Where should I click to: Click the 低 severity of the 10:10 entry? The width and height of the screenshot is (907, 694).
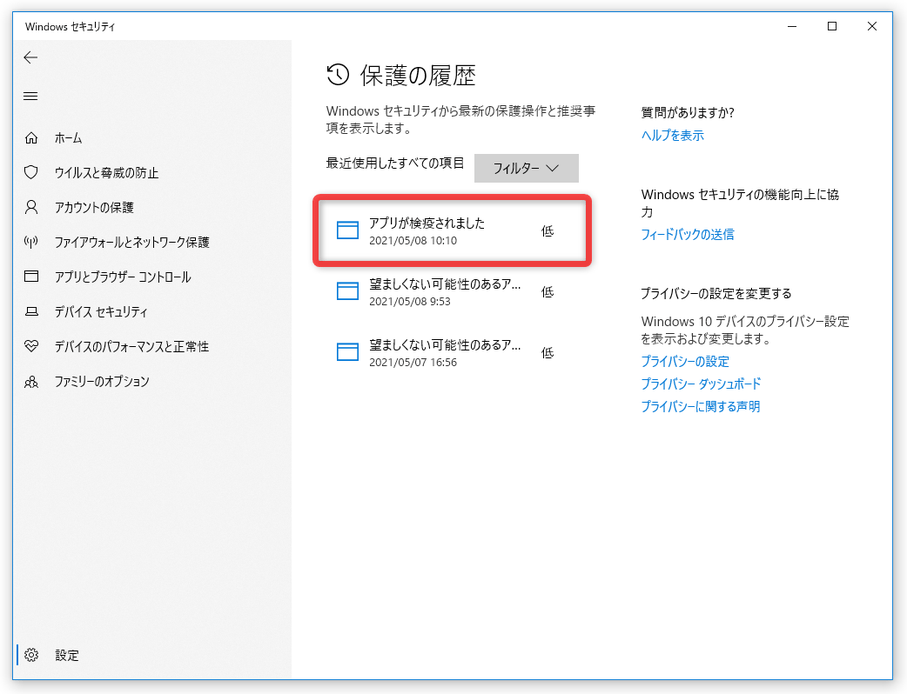click(x=547, y=231)
